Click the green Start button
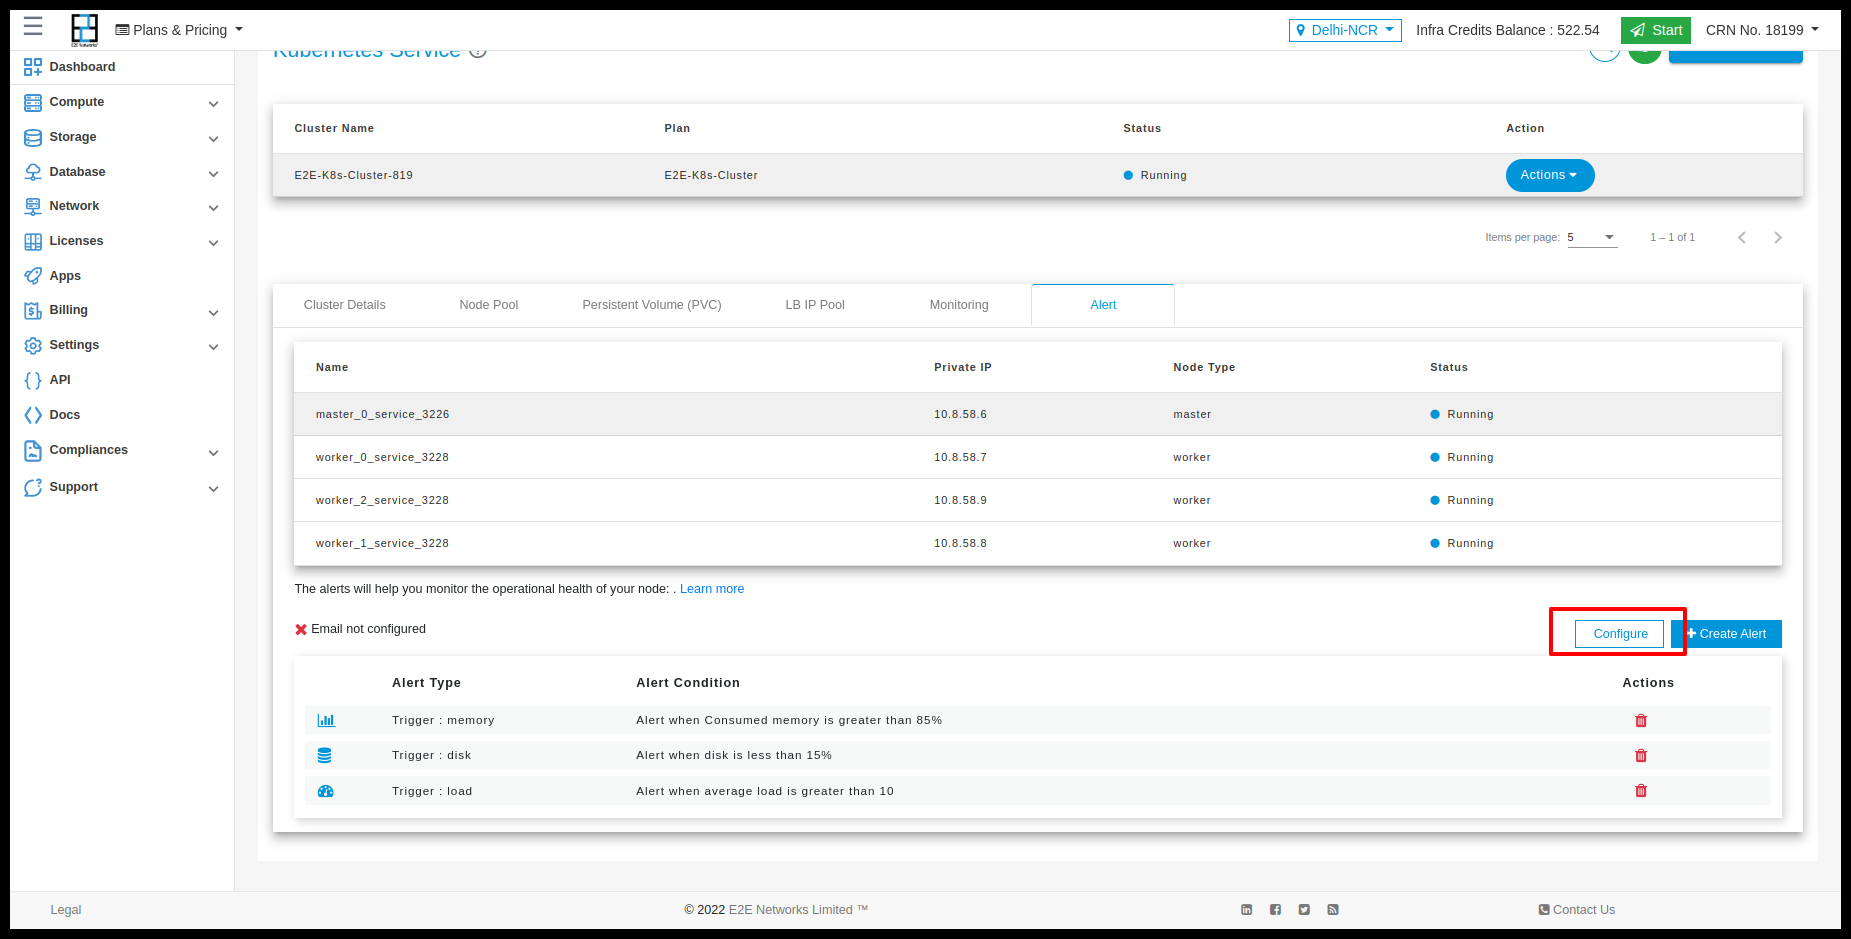1851x939 pixels. click(x=1656, y=30)
